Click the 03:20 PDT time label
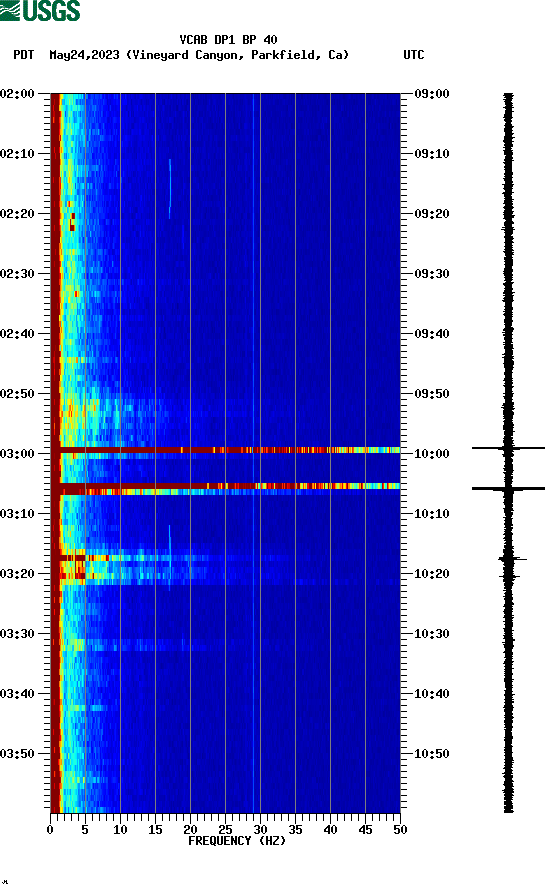The image size is (552, 893). point(18,574)
